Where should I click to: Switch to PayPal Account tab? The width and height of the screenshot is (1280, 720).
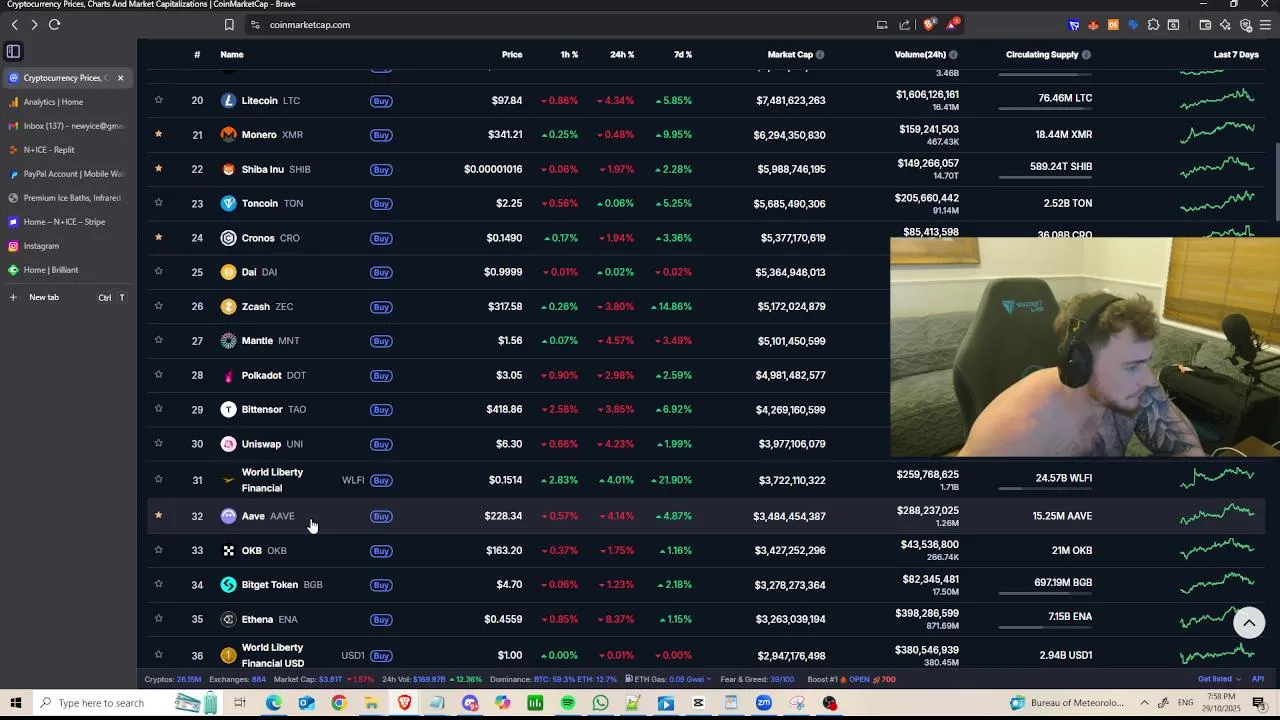tap(68, 174)
